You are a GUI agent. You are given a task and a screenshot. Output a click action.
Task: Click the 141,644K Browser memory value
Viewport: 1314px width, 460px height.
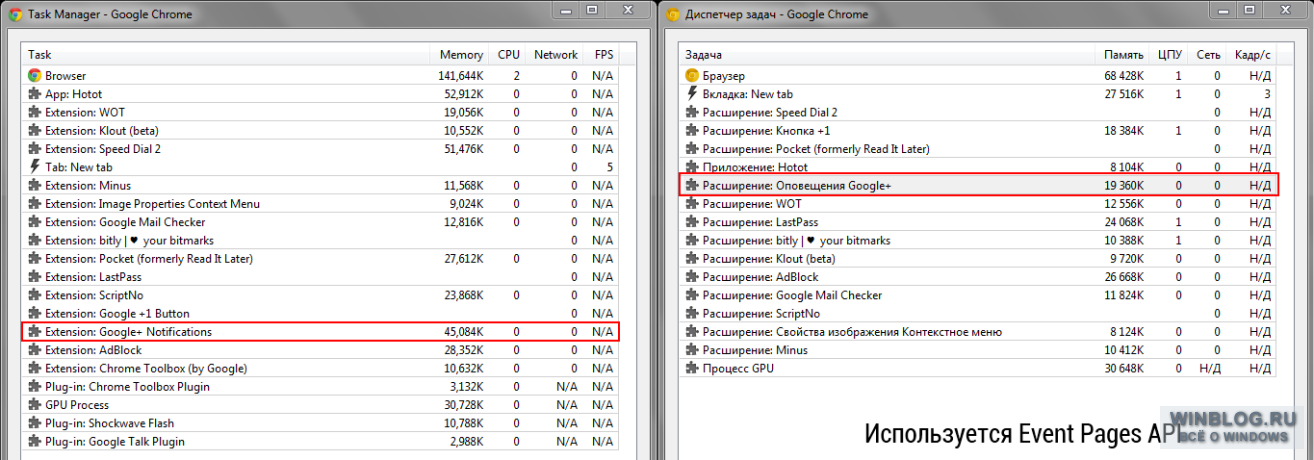coord(460,76)
